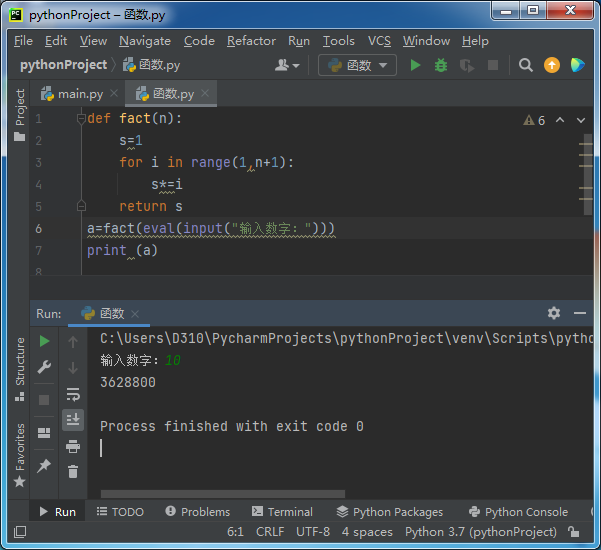The width and height of the screenshot is (601, 550).
Task: Change the CRLF line separator
Action: (x=270, y=532)
